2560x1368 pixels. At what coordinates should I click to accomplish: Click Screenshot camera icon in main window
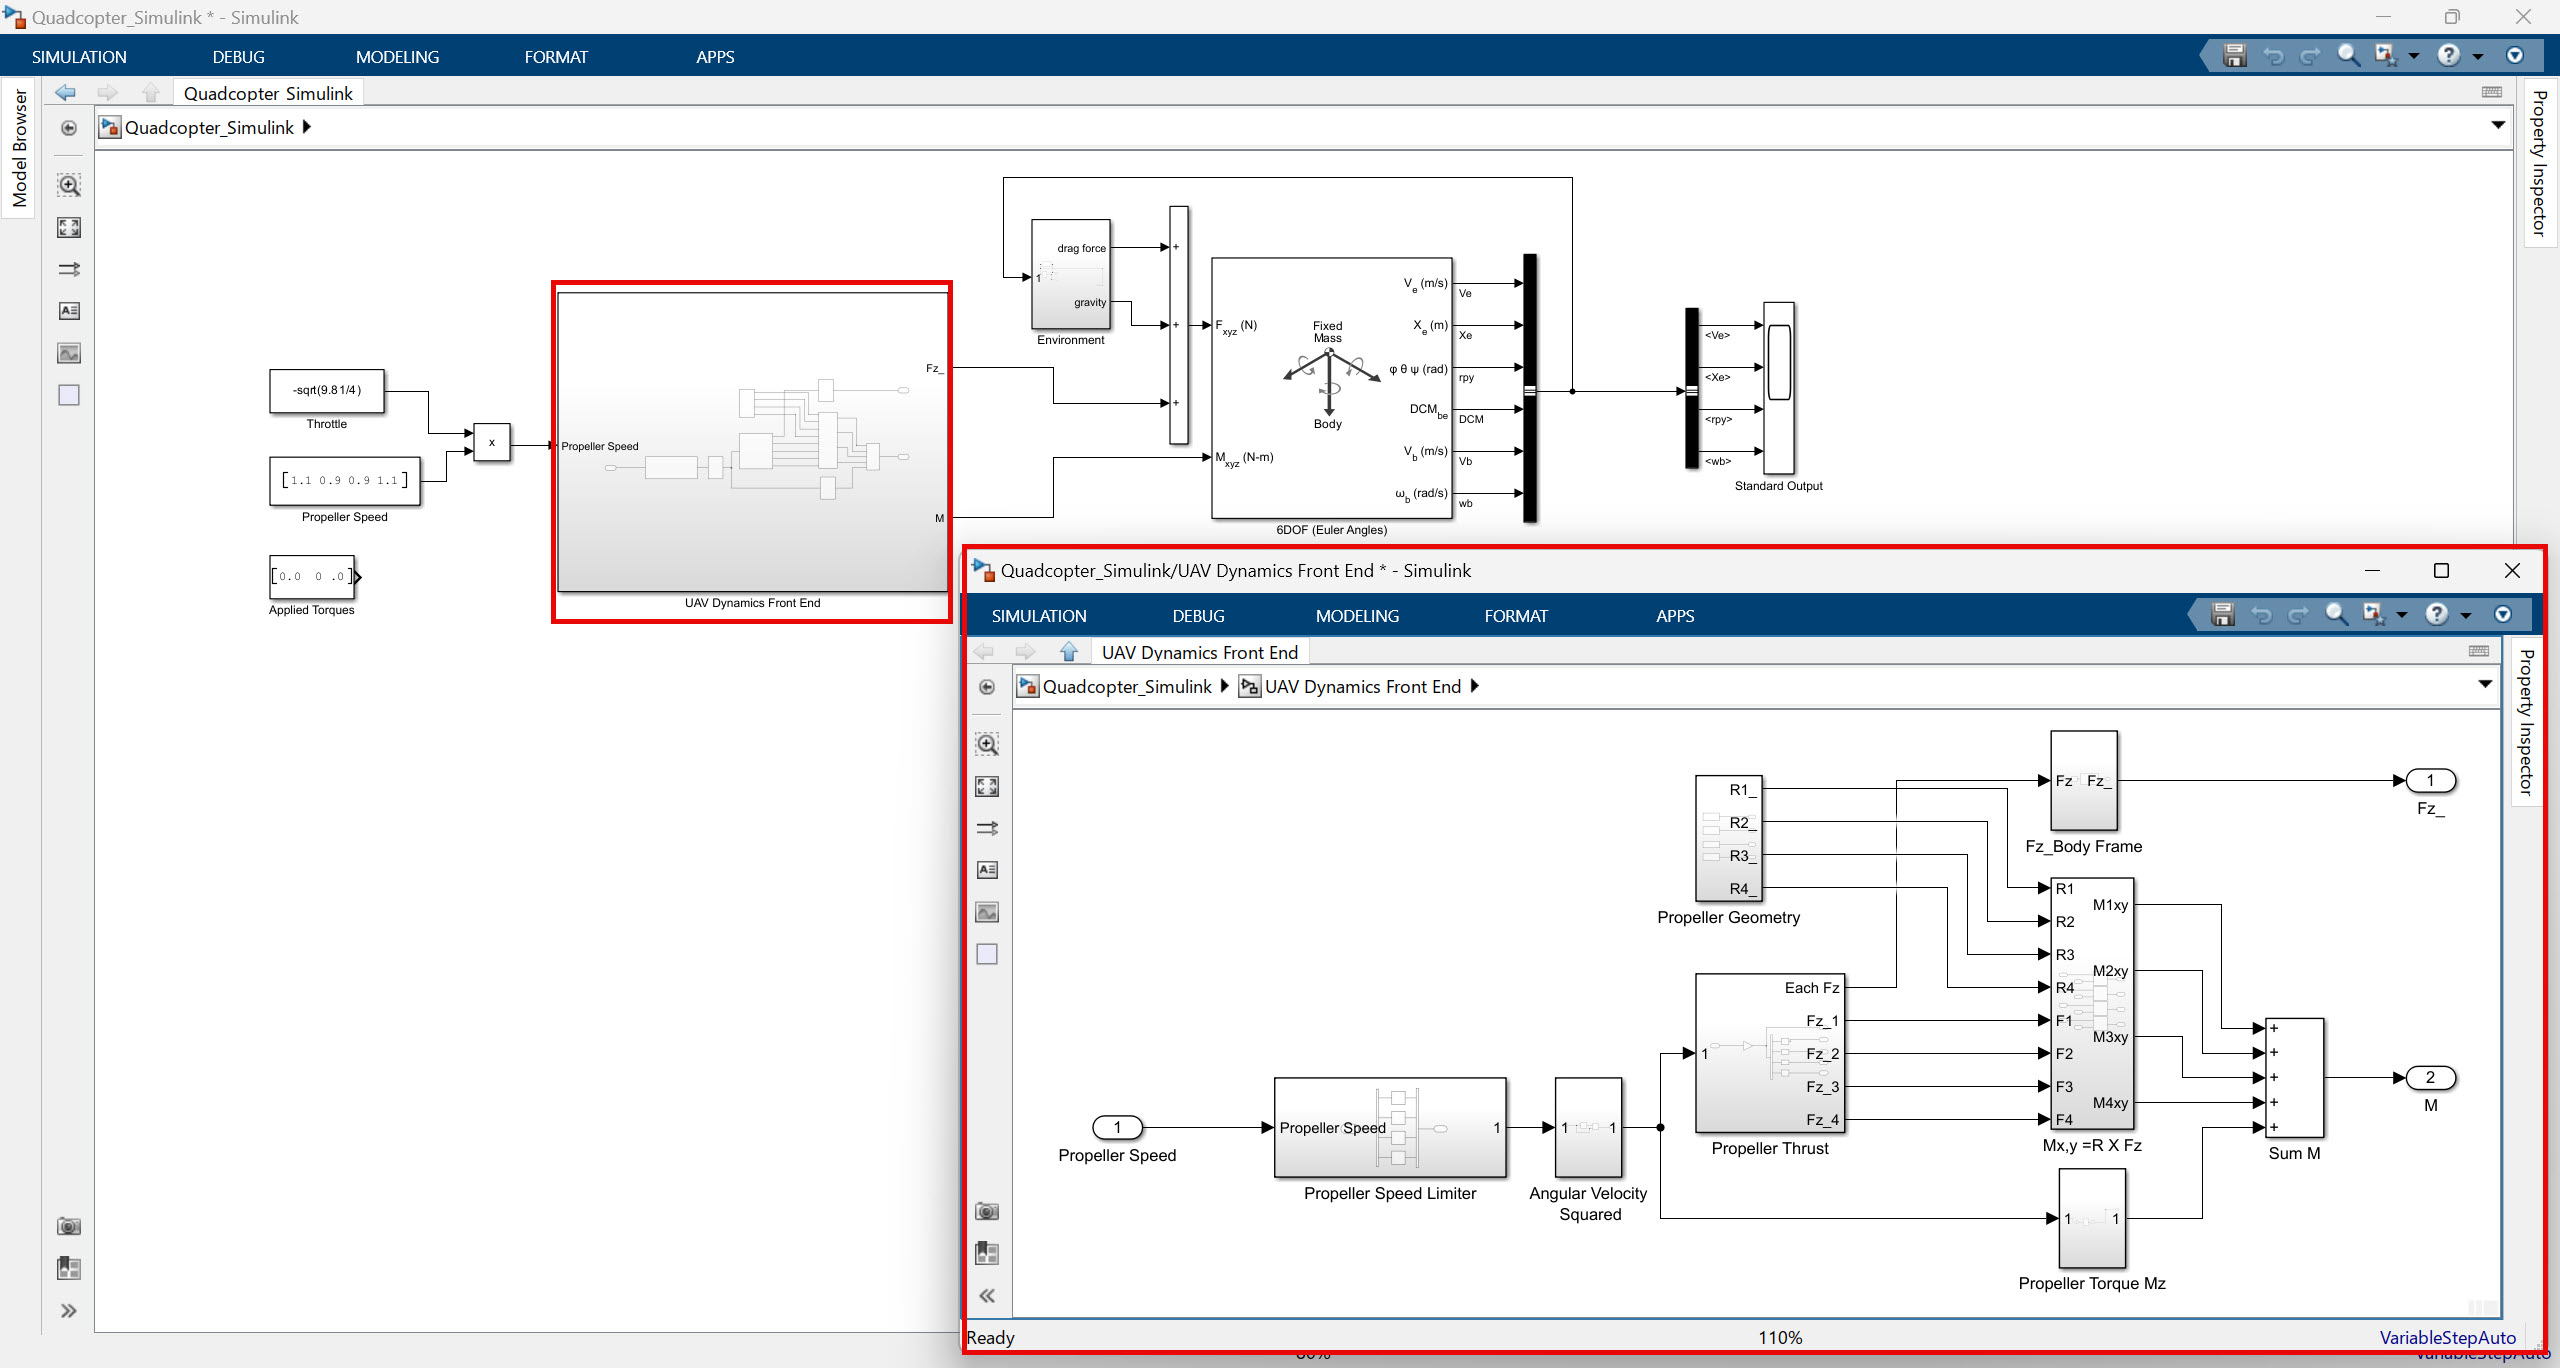click(69, 1226)
